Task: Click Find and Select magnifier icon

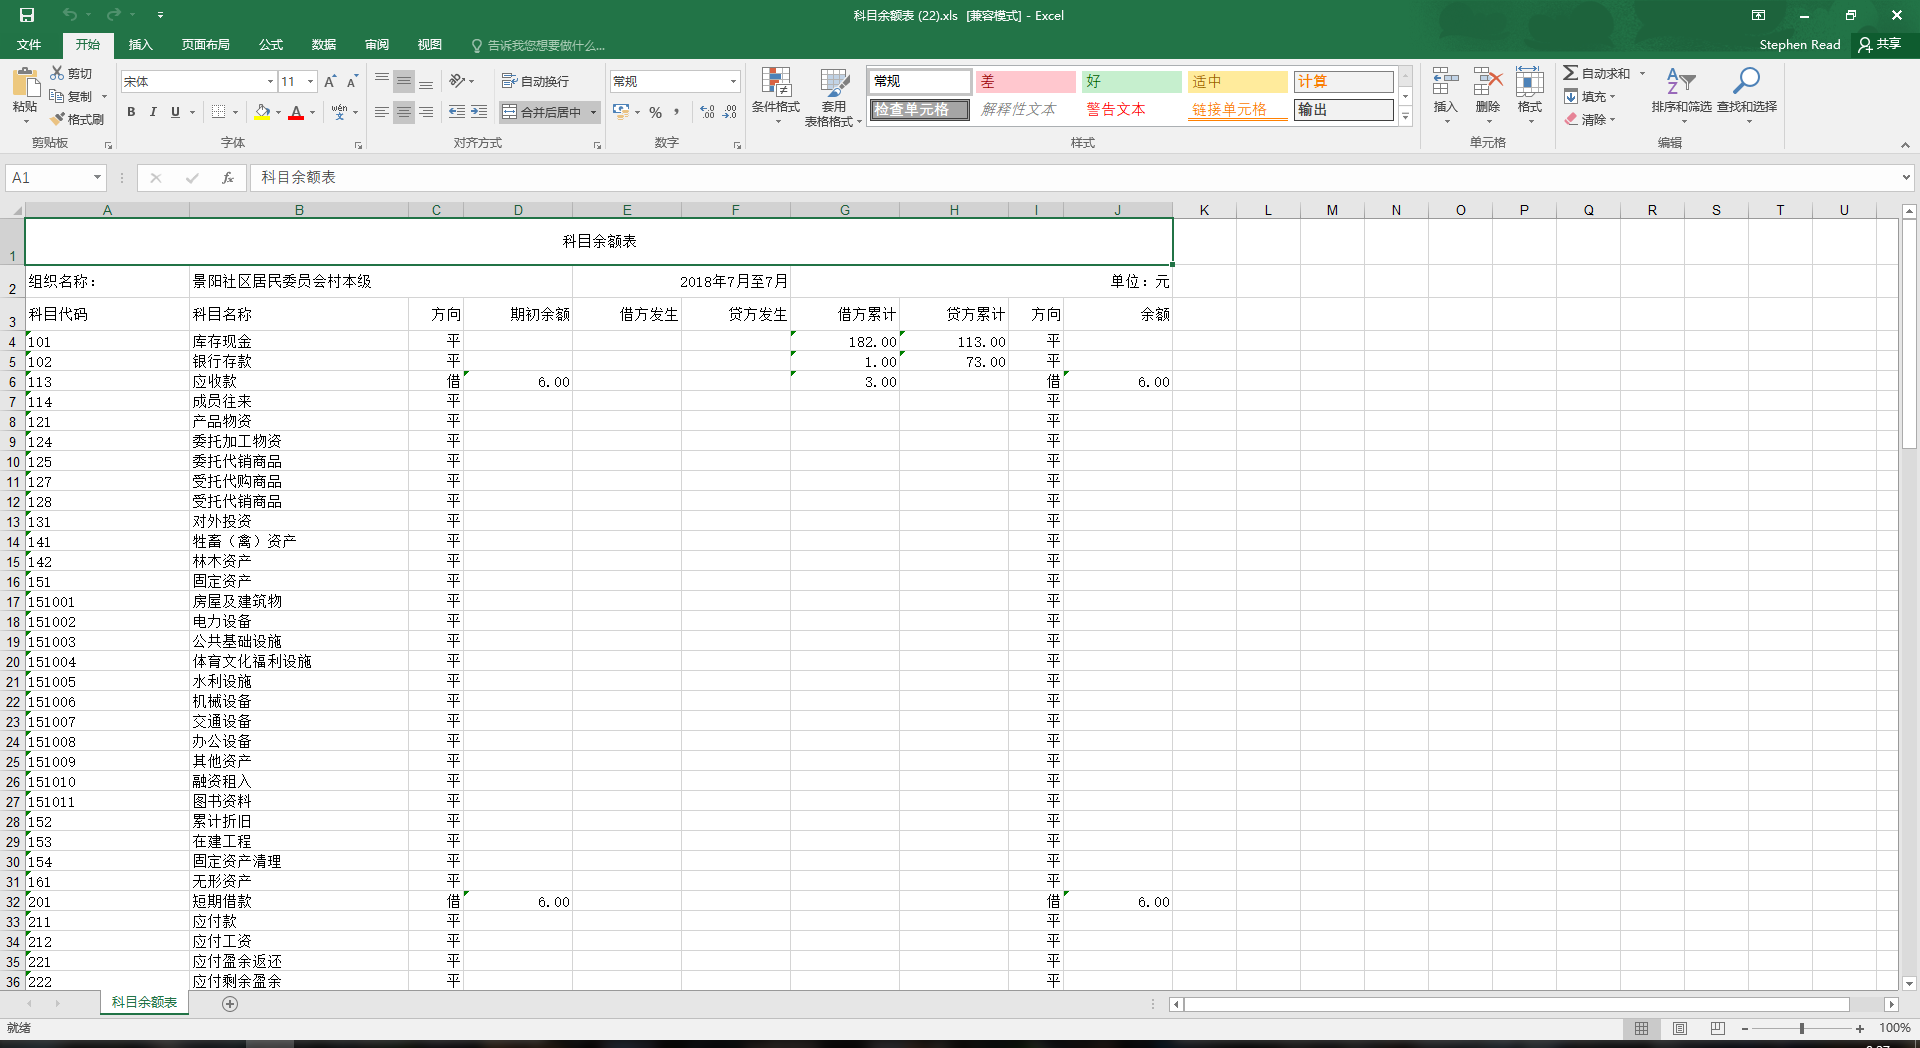Action: (x=1746, y=81)
